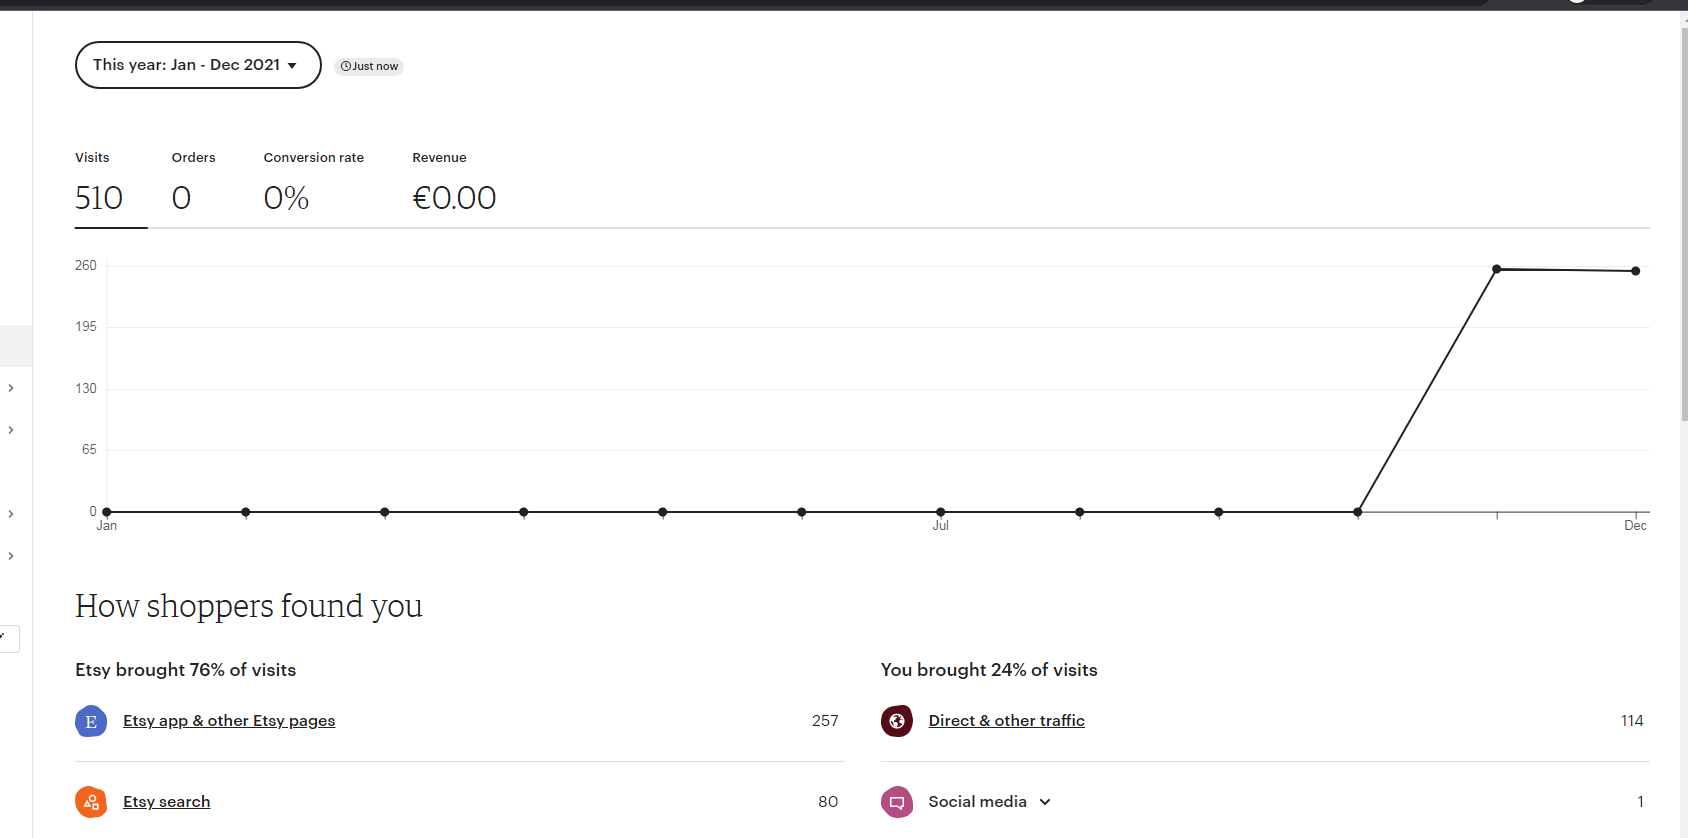
Task: Open the Direct & other traffic link
Action: click(1007, 721)
